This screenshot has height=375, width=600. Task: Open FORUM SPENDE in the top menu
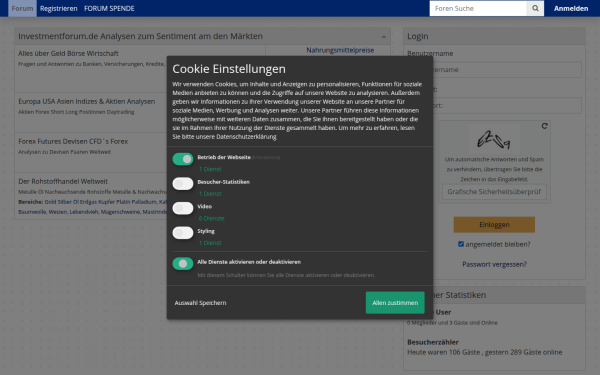tap(109, 8)
